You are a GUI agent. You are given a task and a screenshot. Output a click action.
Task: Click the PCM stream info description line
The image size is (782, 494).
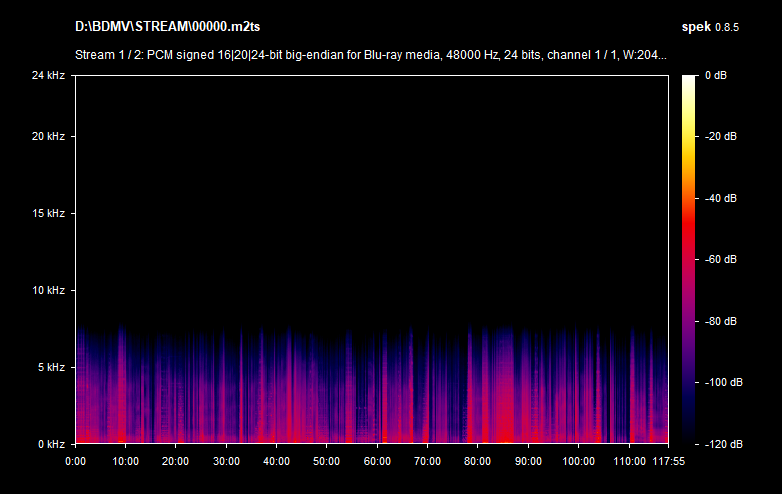[371, 55]
